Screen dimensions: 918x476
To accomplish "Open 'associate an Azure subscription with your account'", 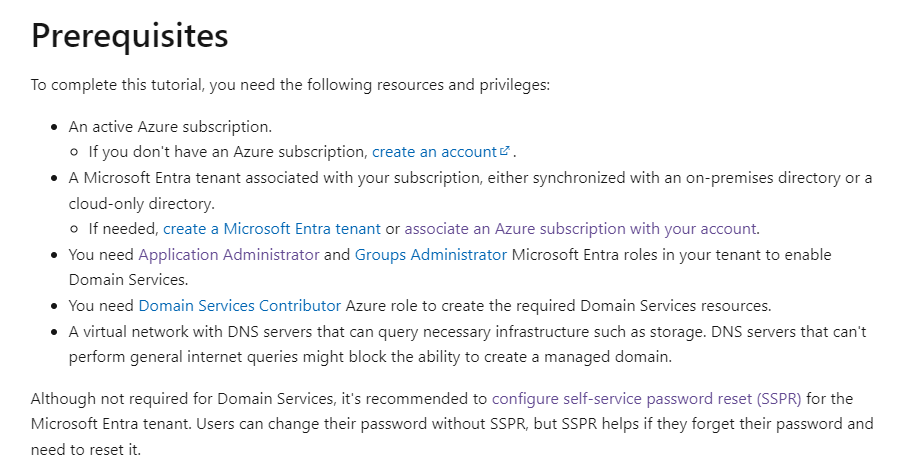I will [x=580, y=228].
